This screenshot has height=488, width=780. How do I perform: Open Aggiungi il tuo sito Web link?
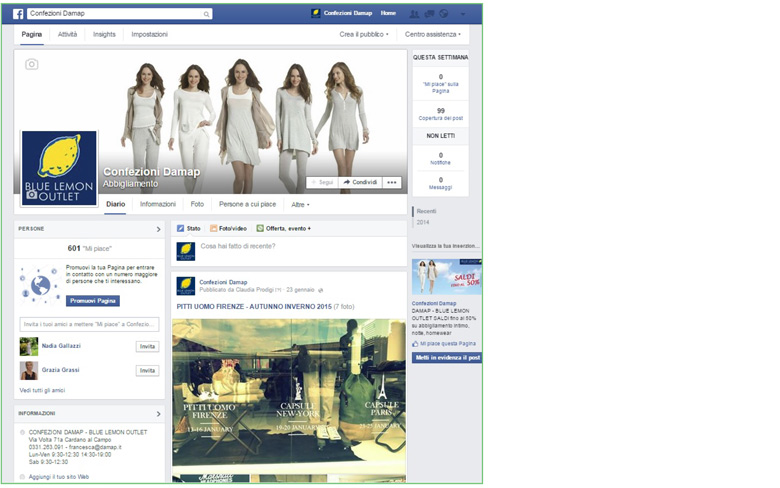[x=59, y=477]
